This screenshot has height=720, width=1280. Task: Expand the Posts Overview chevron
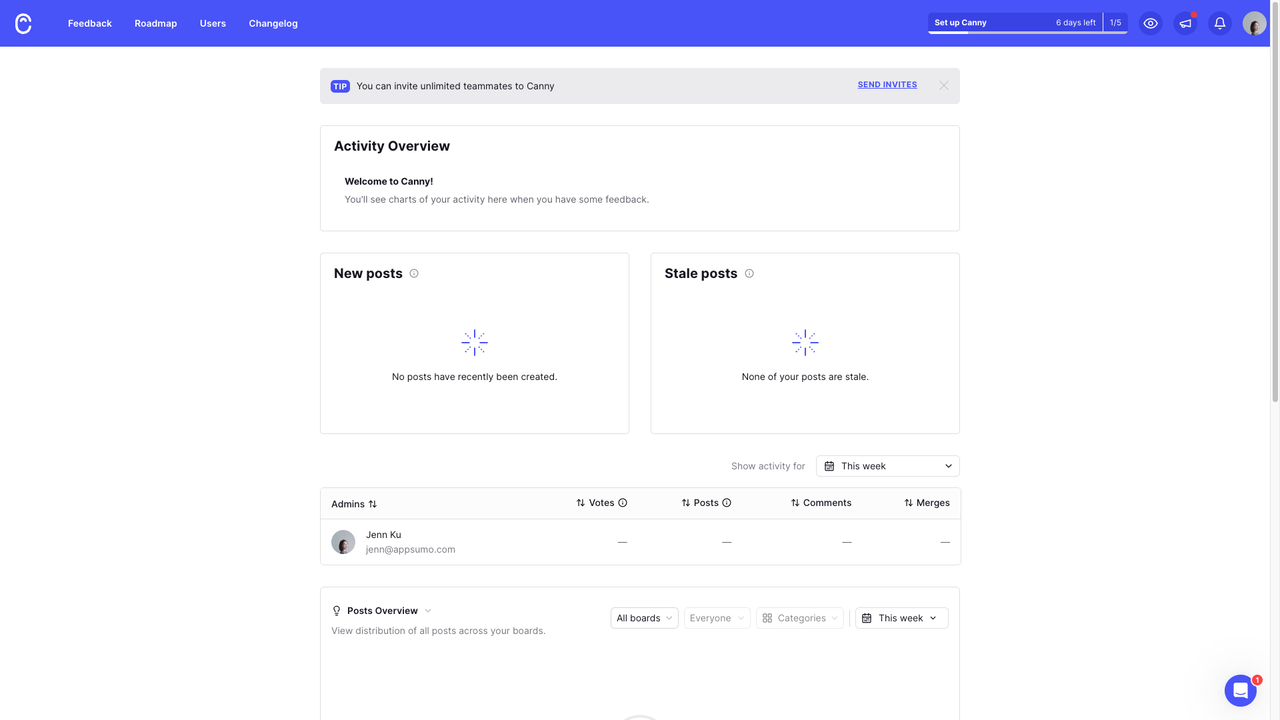(x=428, y=611)
